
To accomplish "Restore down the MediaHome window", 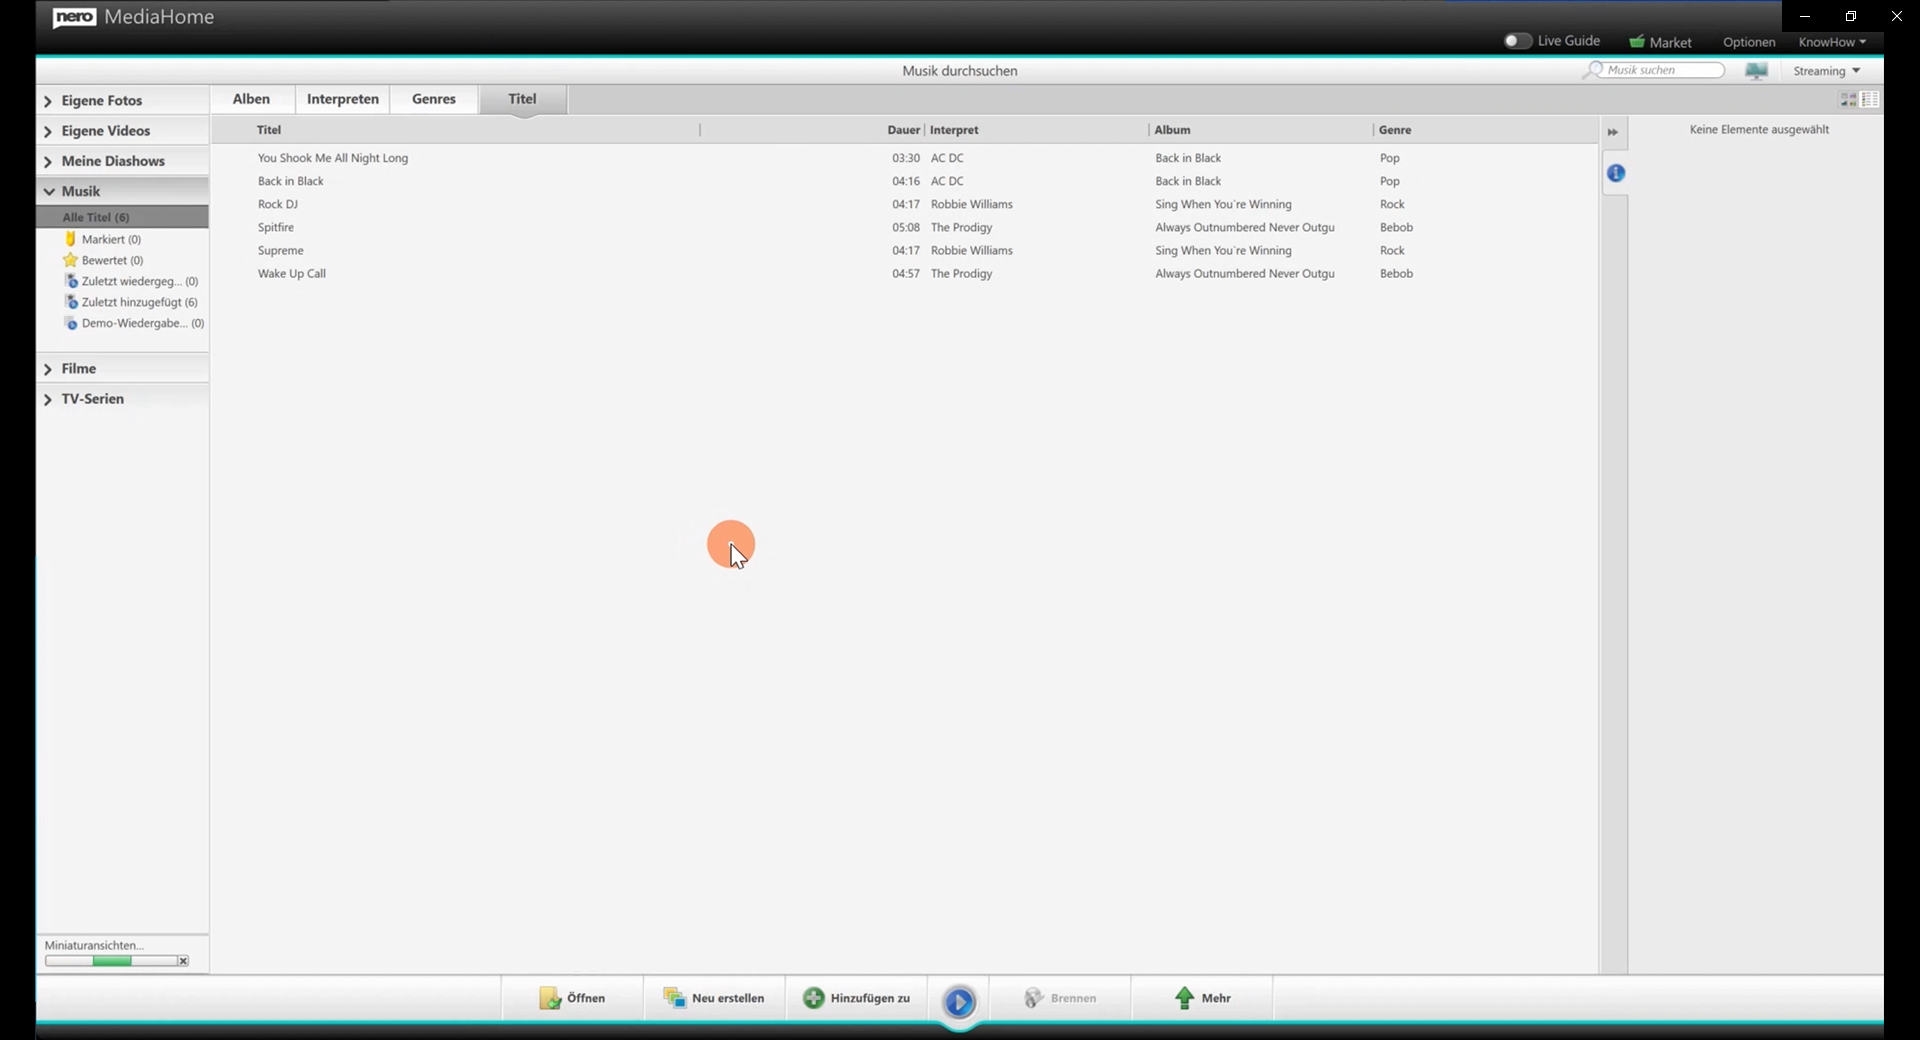I will pyautogui.click(x=1851, y=16).
